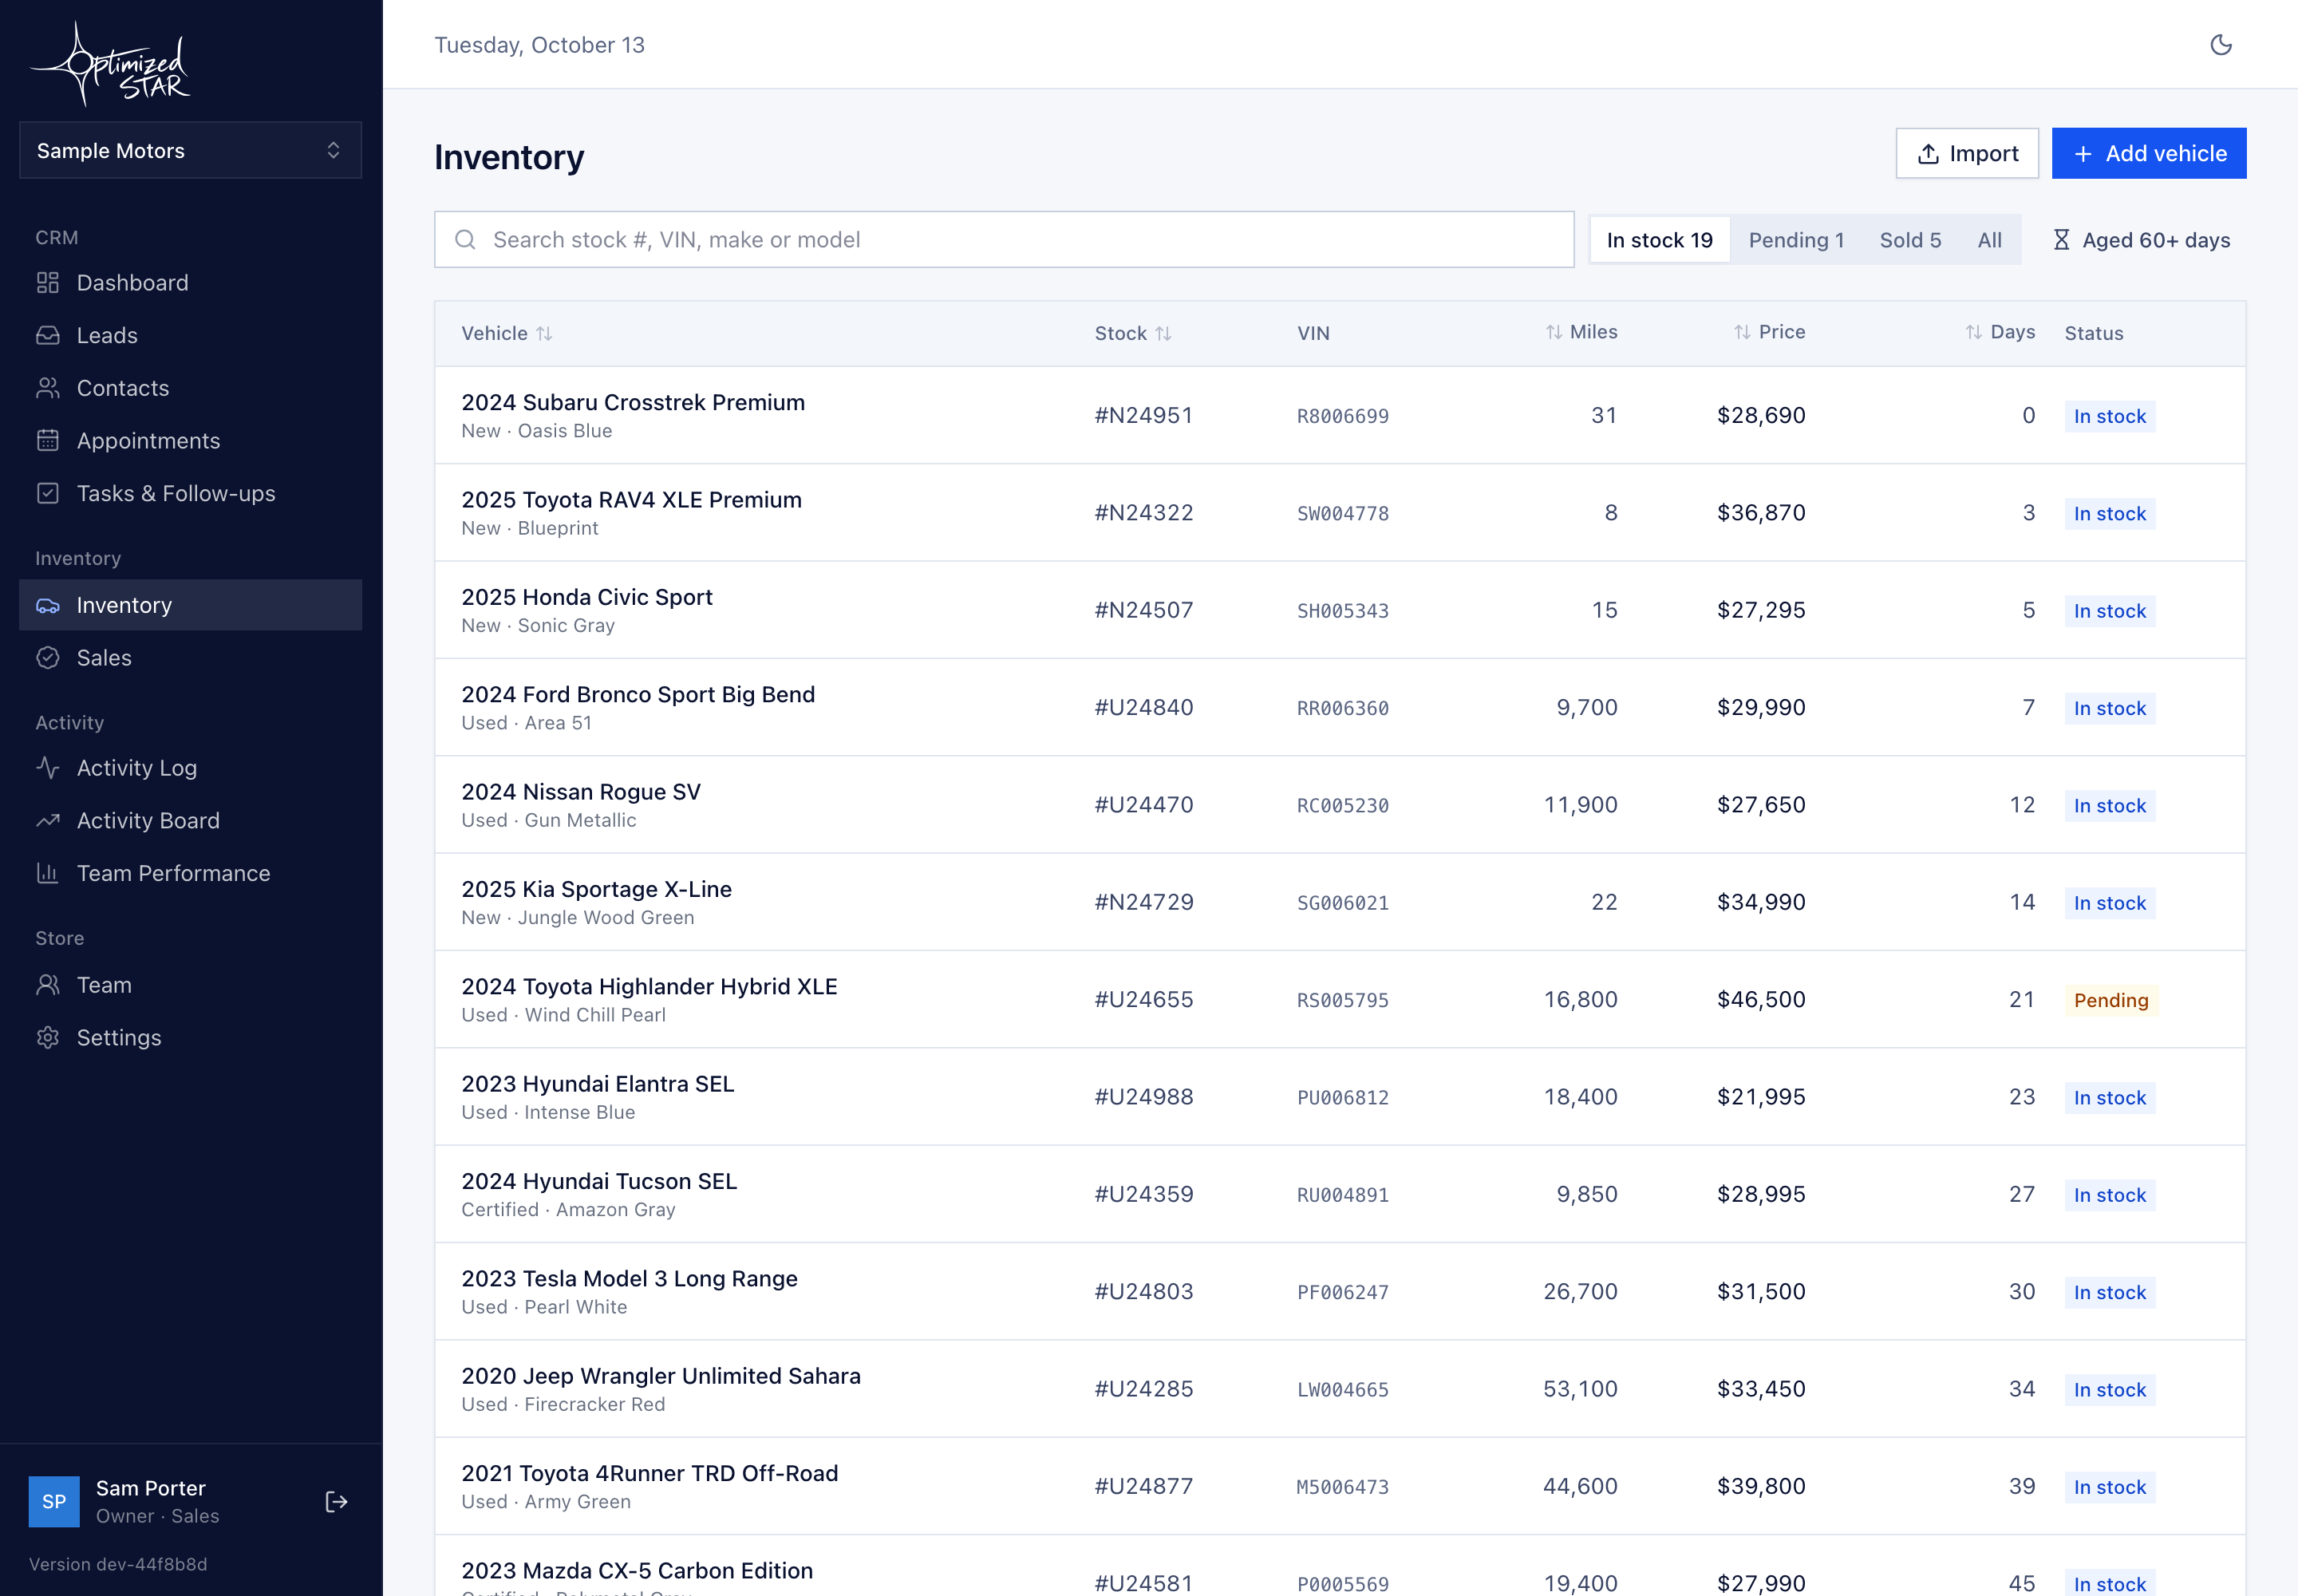Open the Activity Board
The image size is (2298, 1596).
190,820
